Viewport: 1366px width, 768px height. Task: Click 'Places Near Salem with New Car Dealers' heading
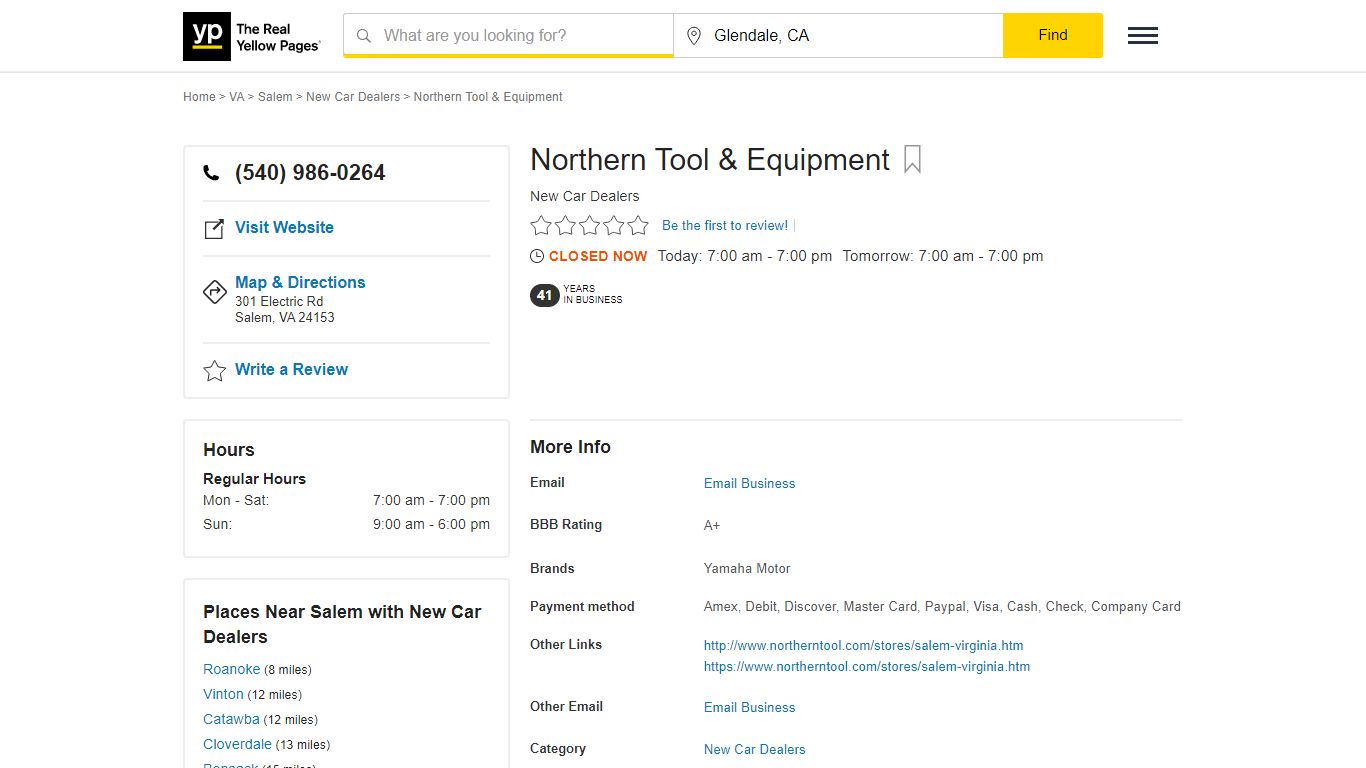tap(342, 624)
